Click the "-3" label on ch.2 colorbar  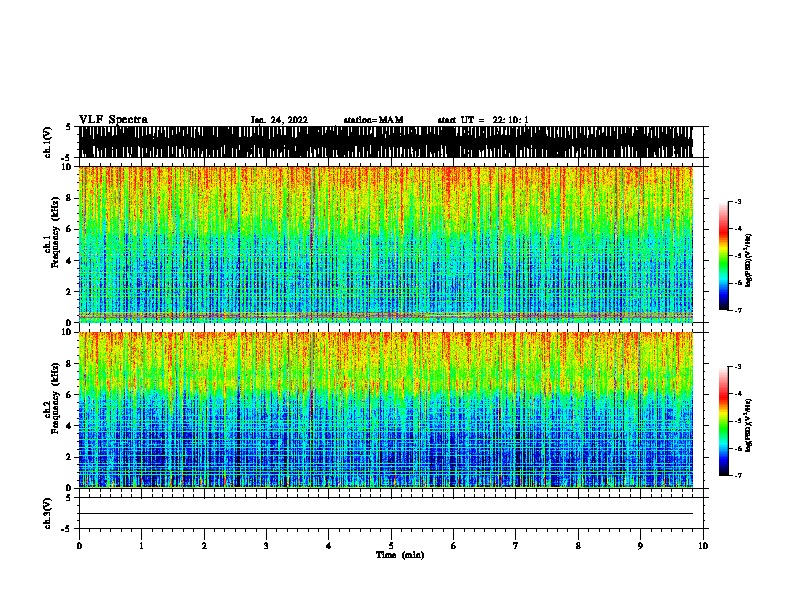click(x=738, y=367)
